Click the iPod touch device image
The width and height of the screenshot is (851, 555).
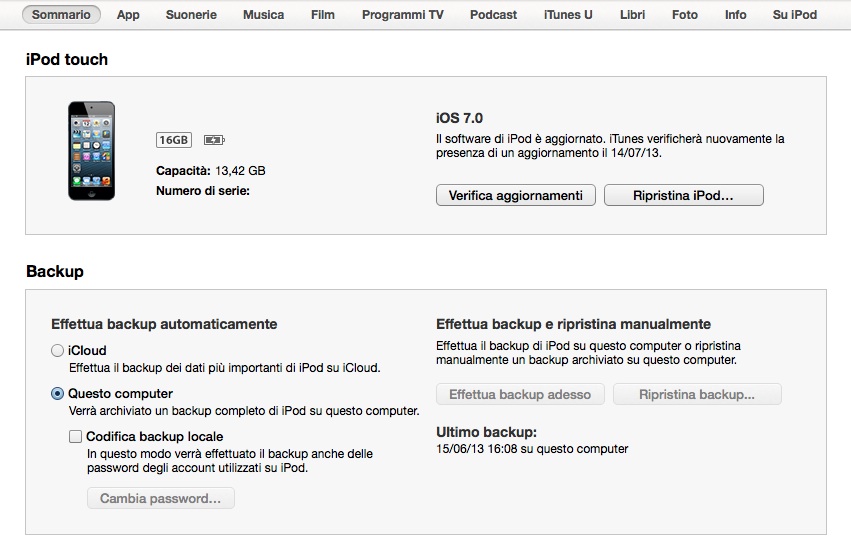click(91, 150)
